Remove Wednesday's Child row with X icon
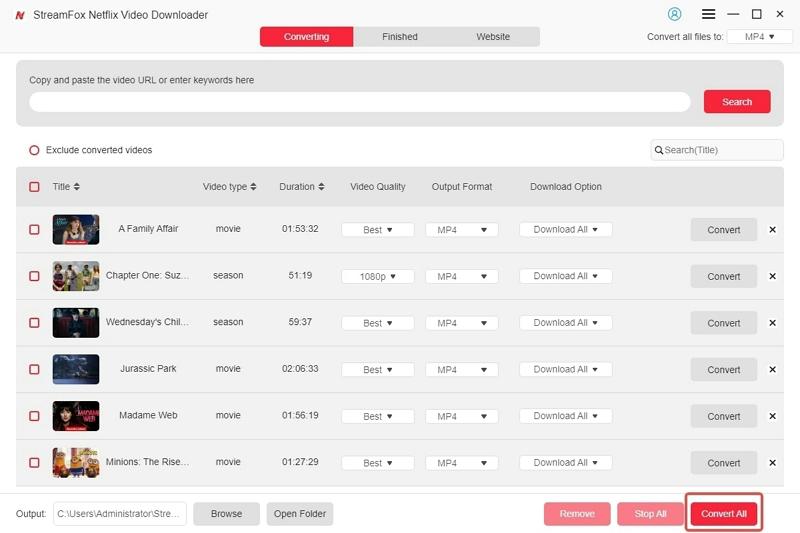 tap(772, 323)
